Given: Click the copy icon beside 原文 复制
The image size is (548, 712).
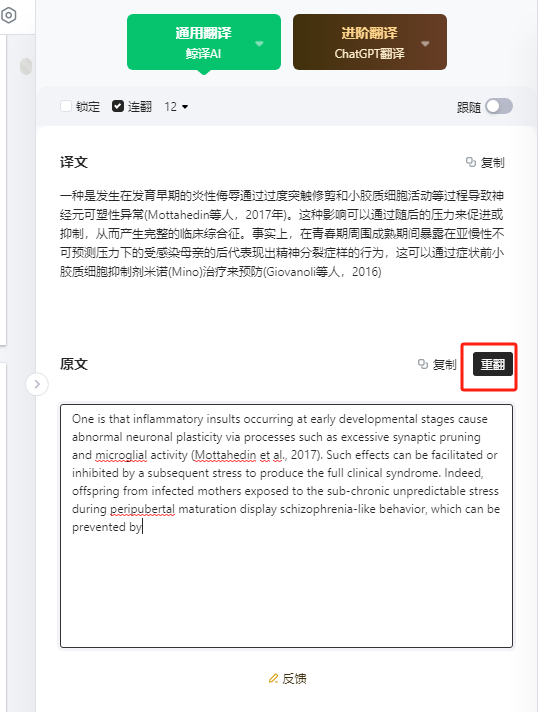Looking at the screenshot, I should click(x=423, y=364).
